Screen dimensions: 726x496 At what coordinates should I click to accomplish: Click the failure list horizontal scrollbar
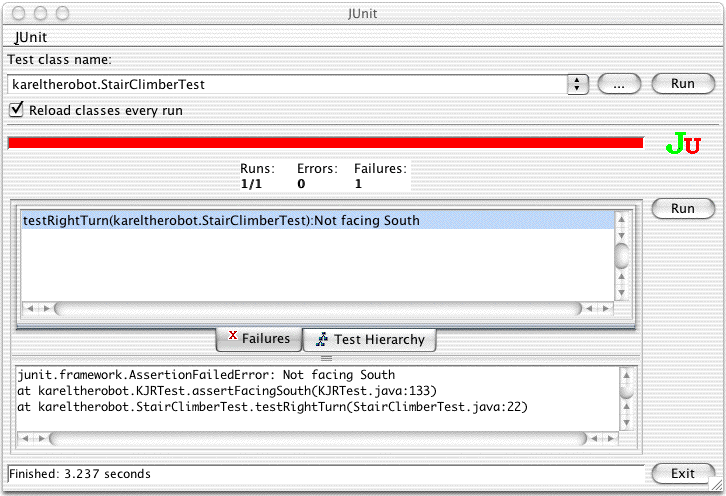320,309
